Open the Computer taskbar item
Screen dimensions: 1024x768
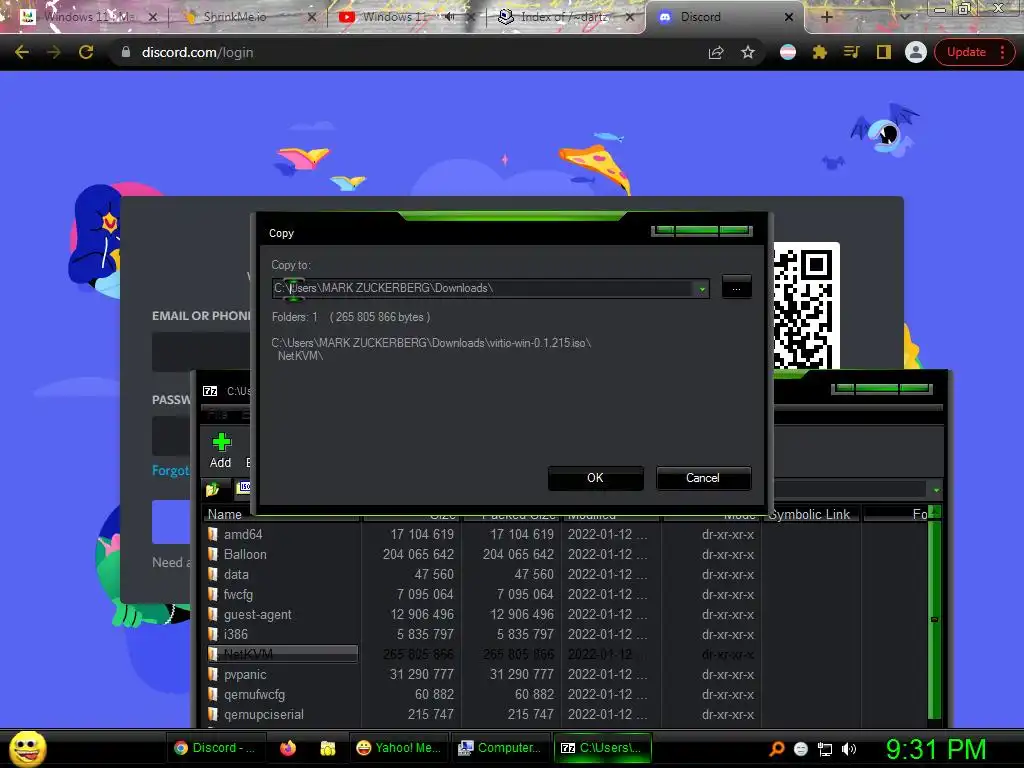(x=500, y=748)
